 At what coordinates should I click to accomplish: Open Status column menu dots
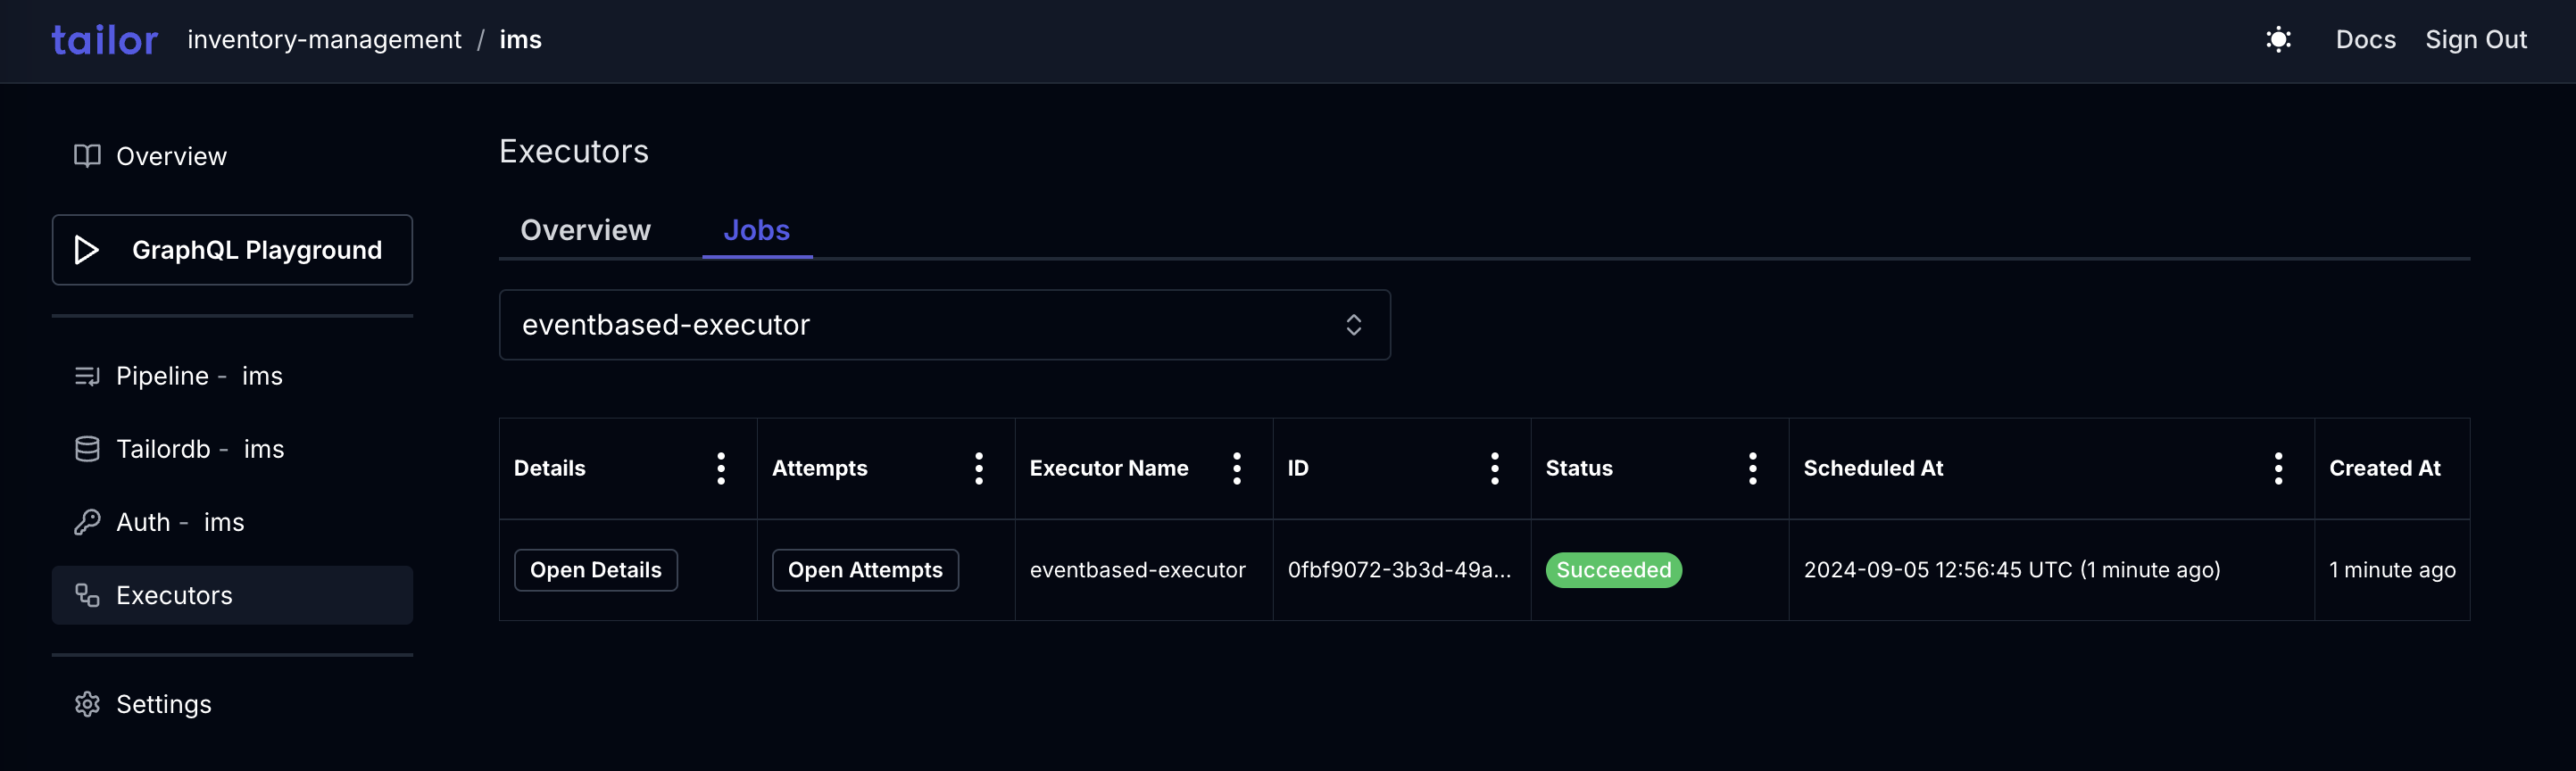click(1753, 468)
